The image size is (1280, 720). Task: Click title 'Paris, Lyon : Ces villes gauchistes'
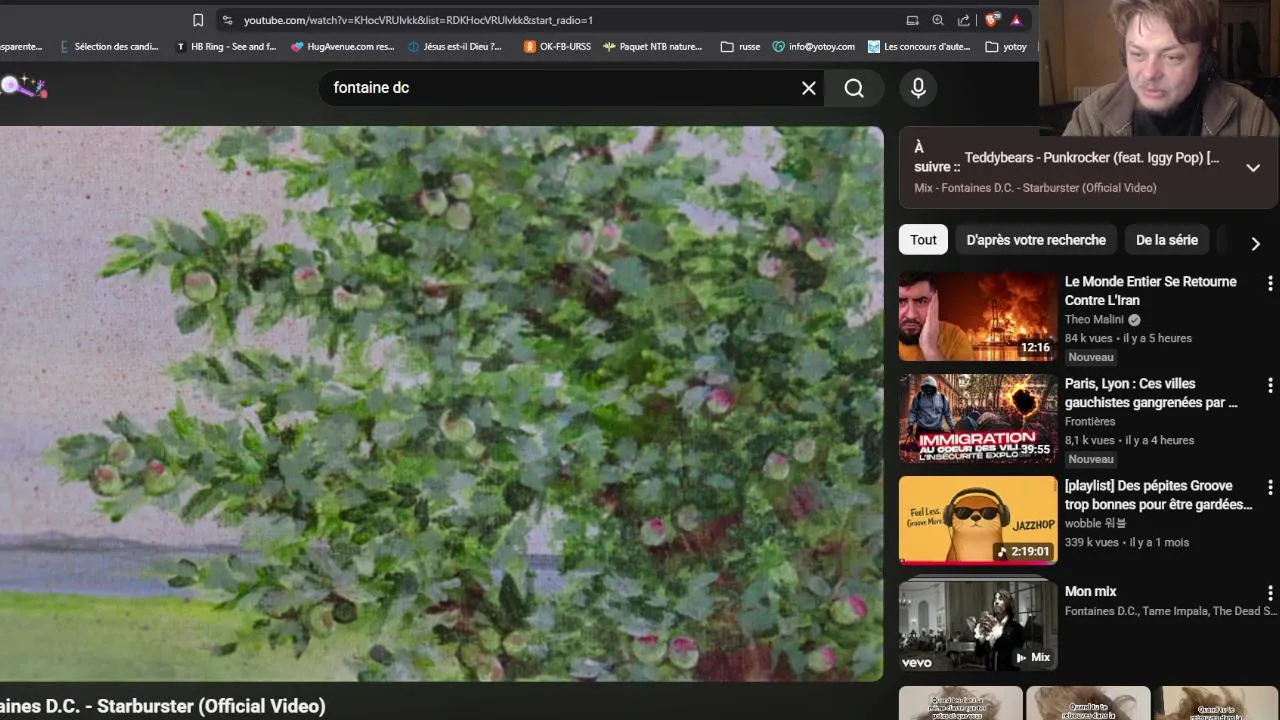pyautogui.click(x=1151, y=393)
